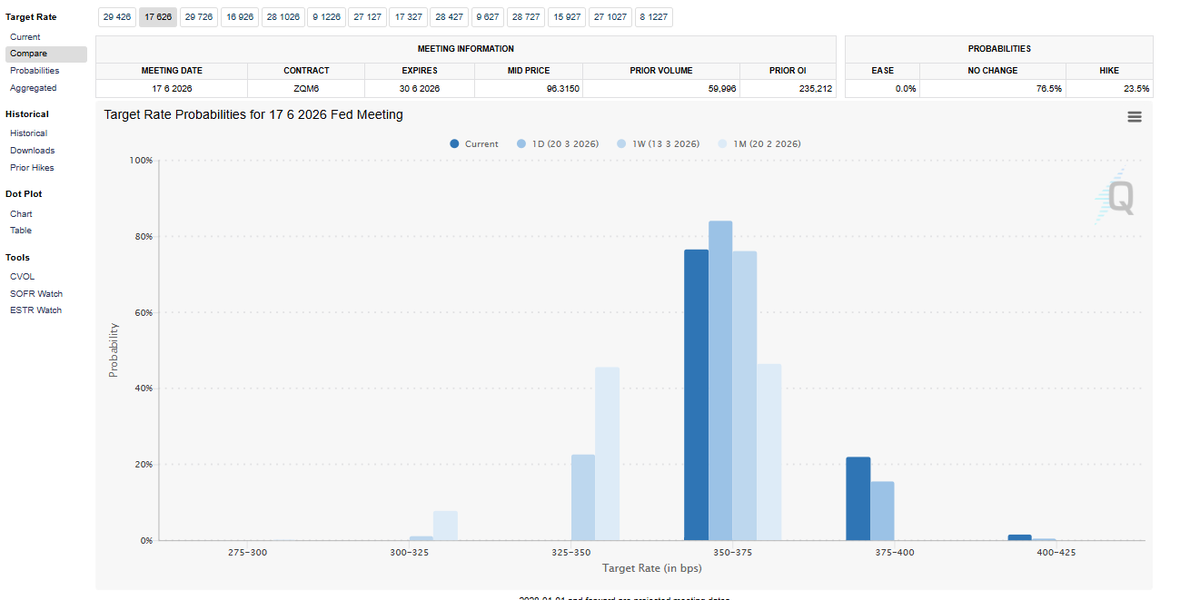Click the Current bar for 400-425
1200x600 pixels.
click(1020, 537)
